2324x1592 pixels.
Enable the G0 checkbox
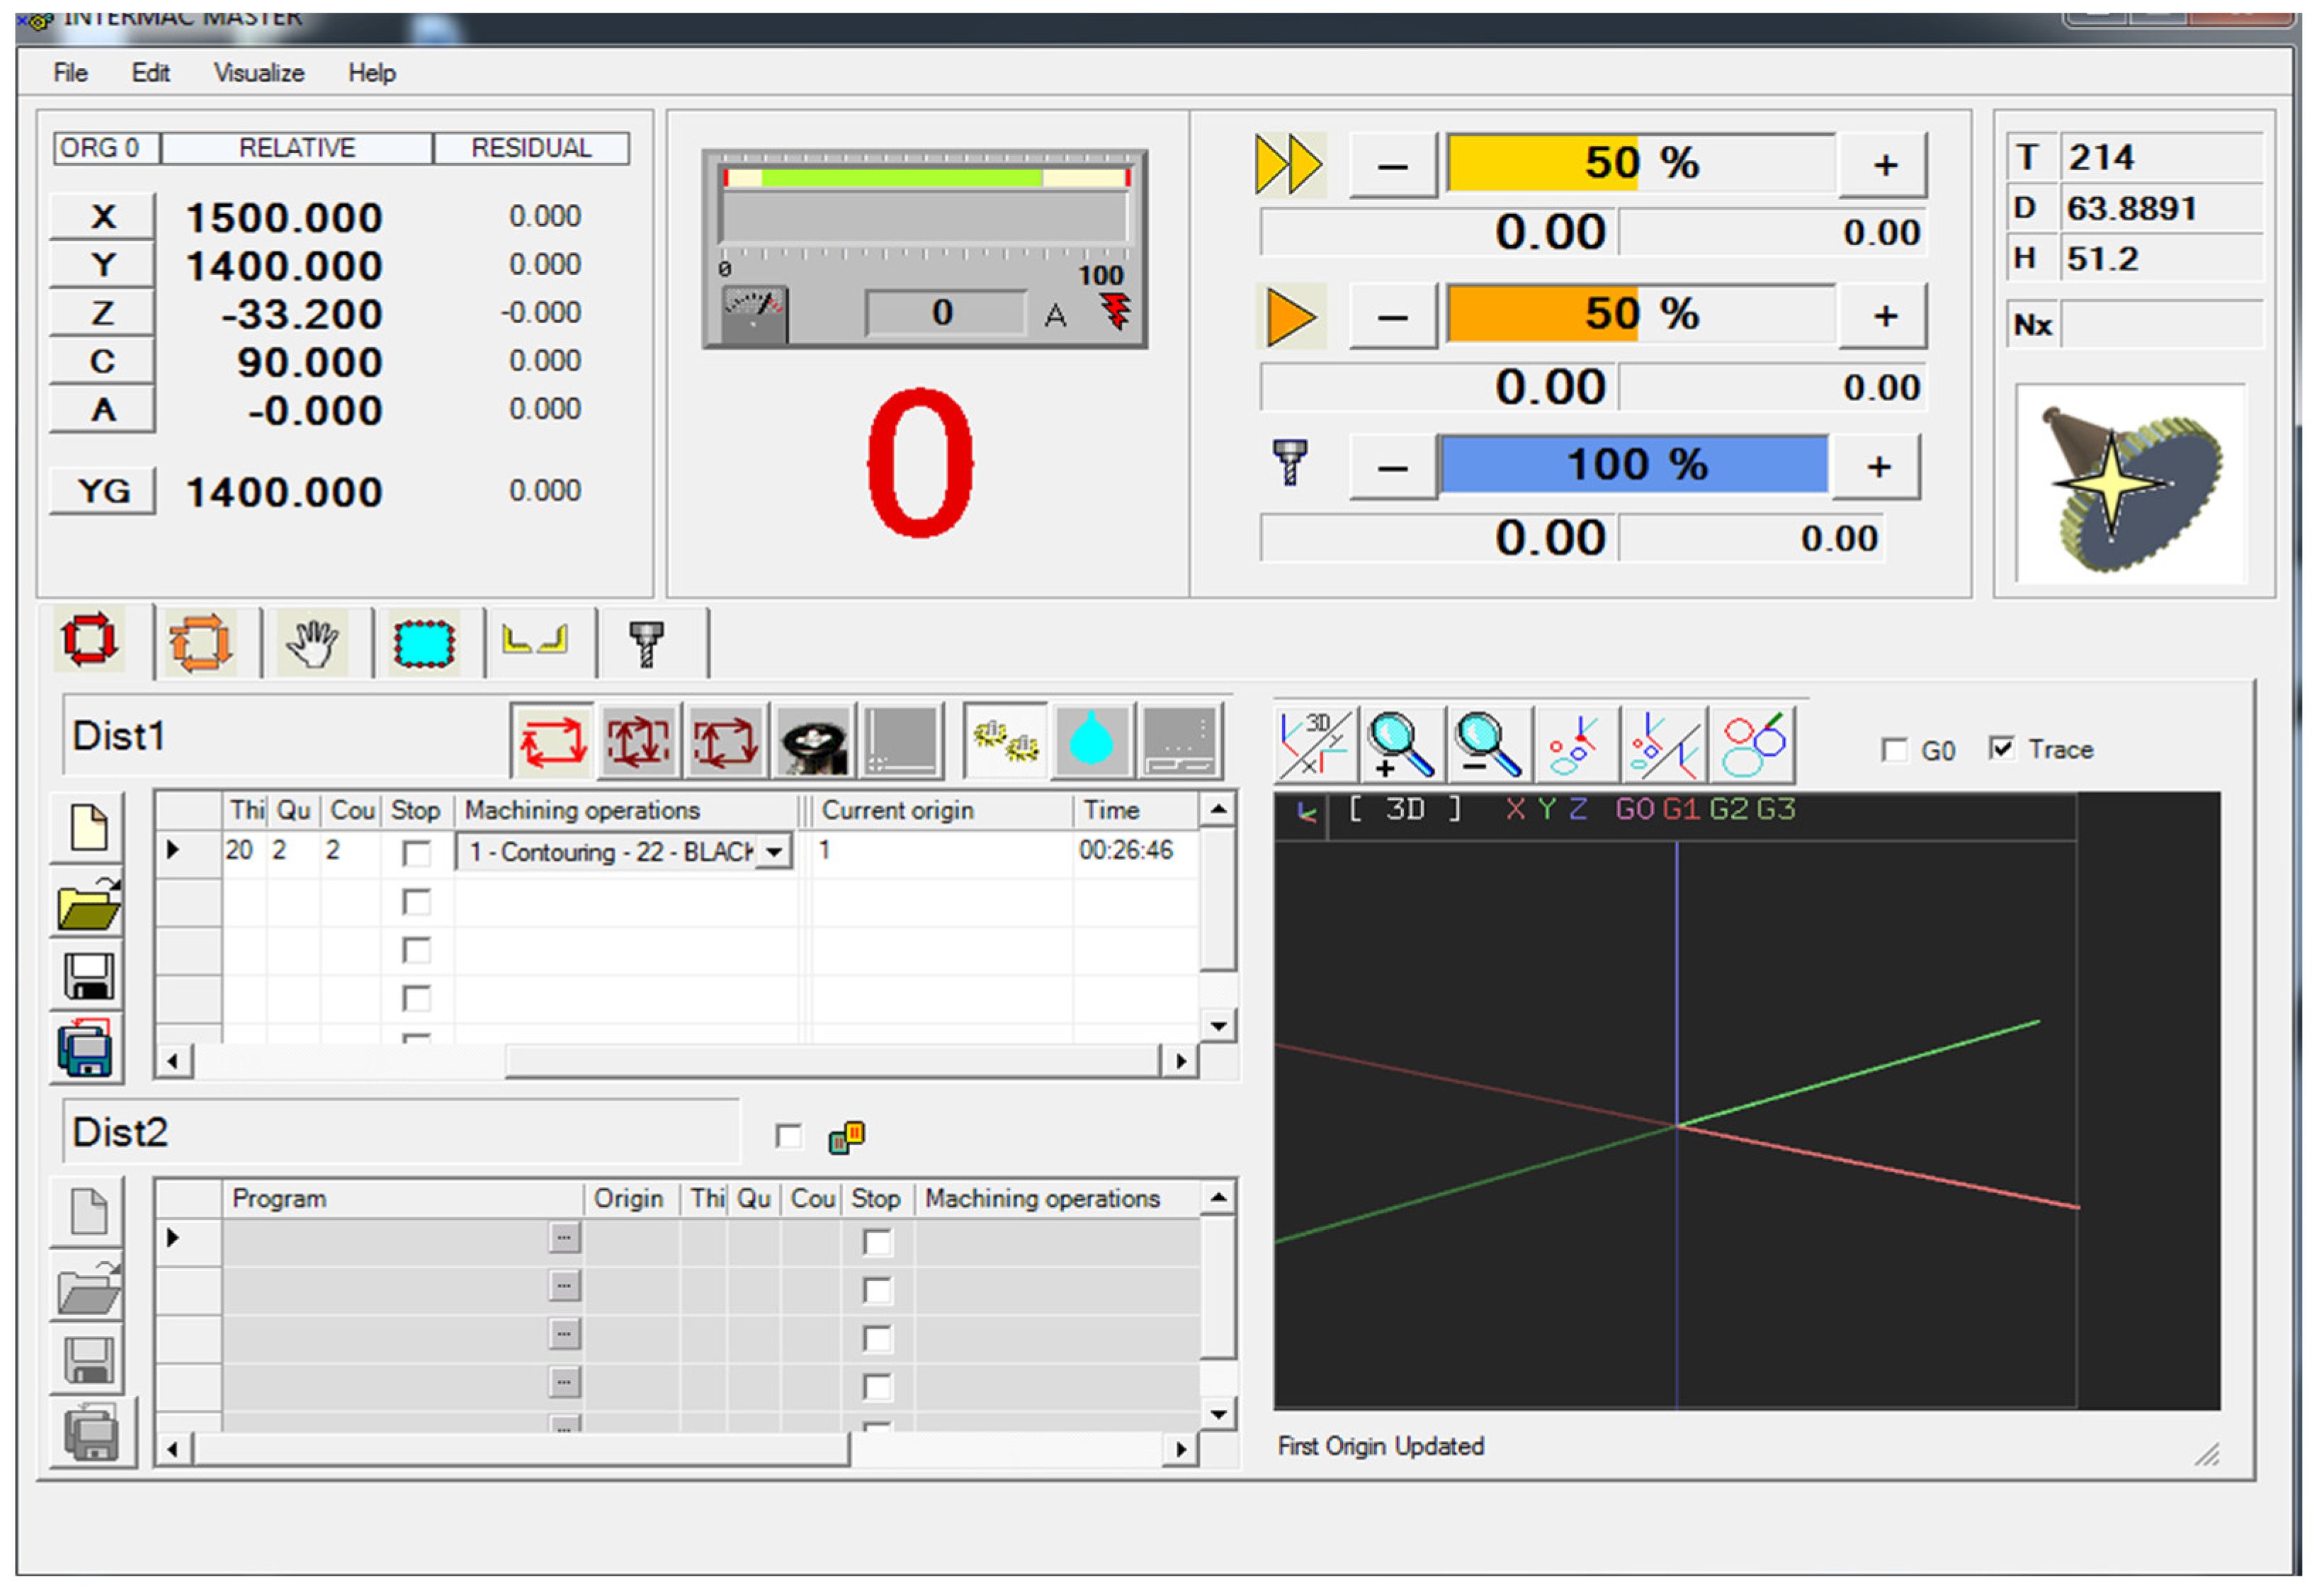(x=1894, y=750)
